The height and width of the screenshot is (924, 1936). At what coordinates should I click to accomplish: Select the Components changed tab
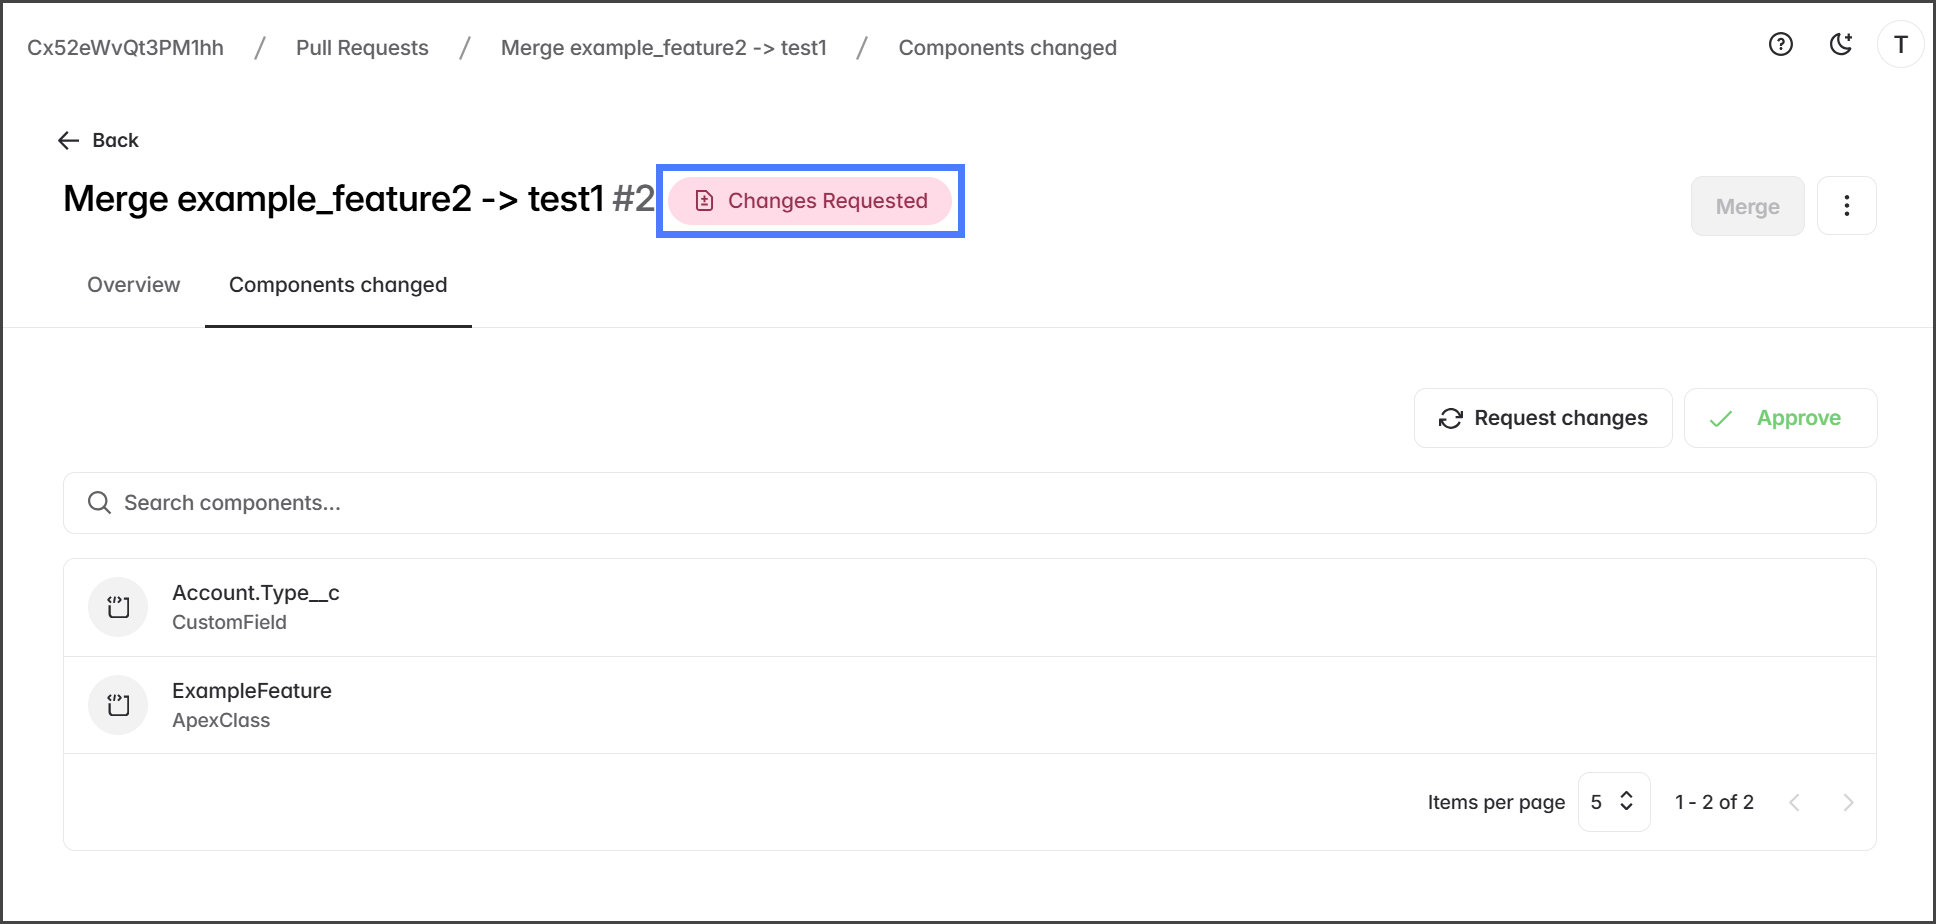pyautogui.click(x=338, y=285)
